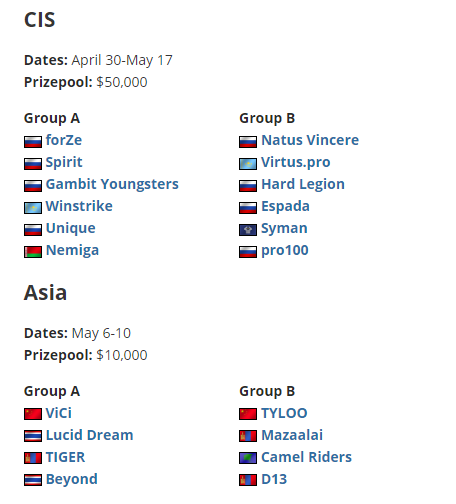Open the pro100 team link
Image resolution: width=456 pixels, height=504 pixels.
pos(285,250)
